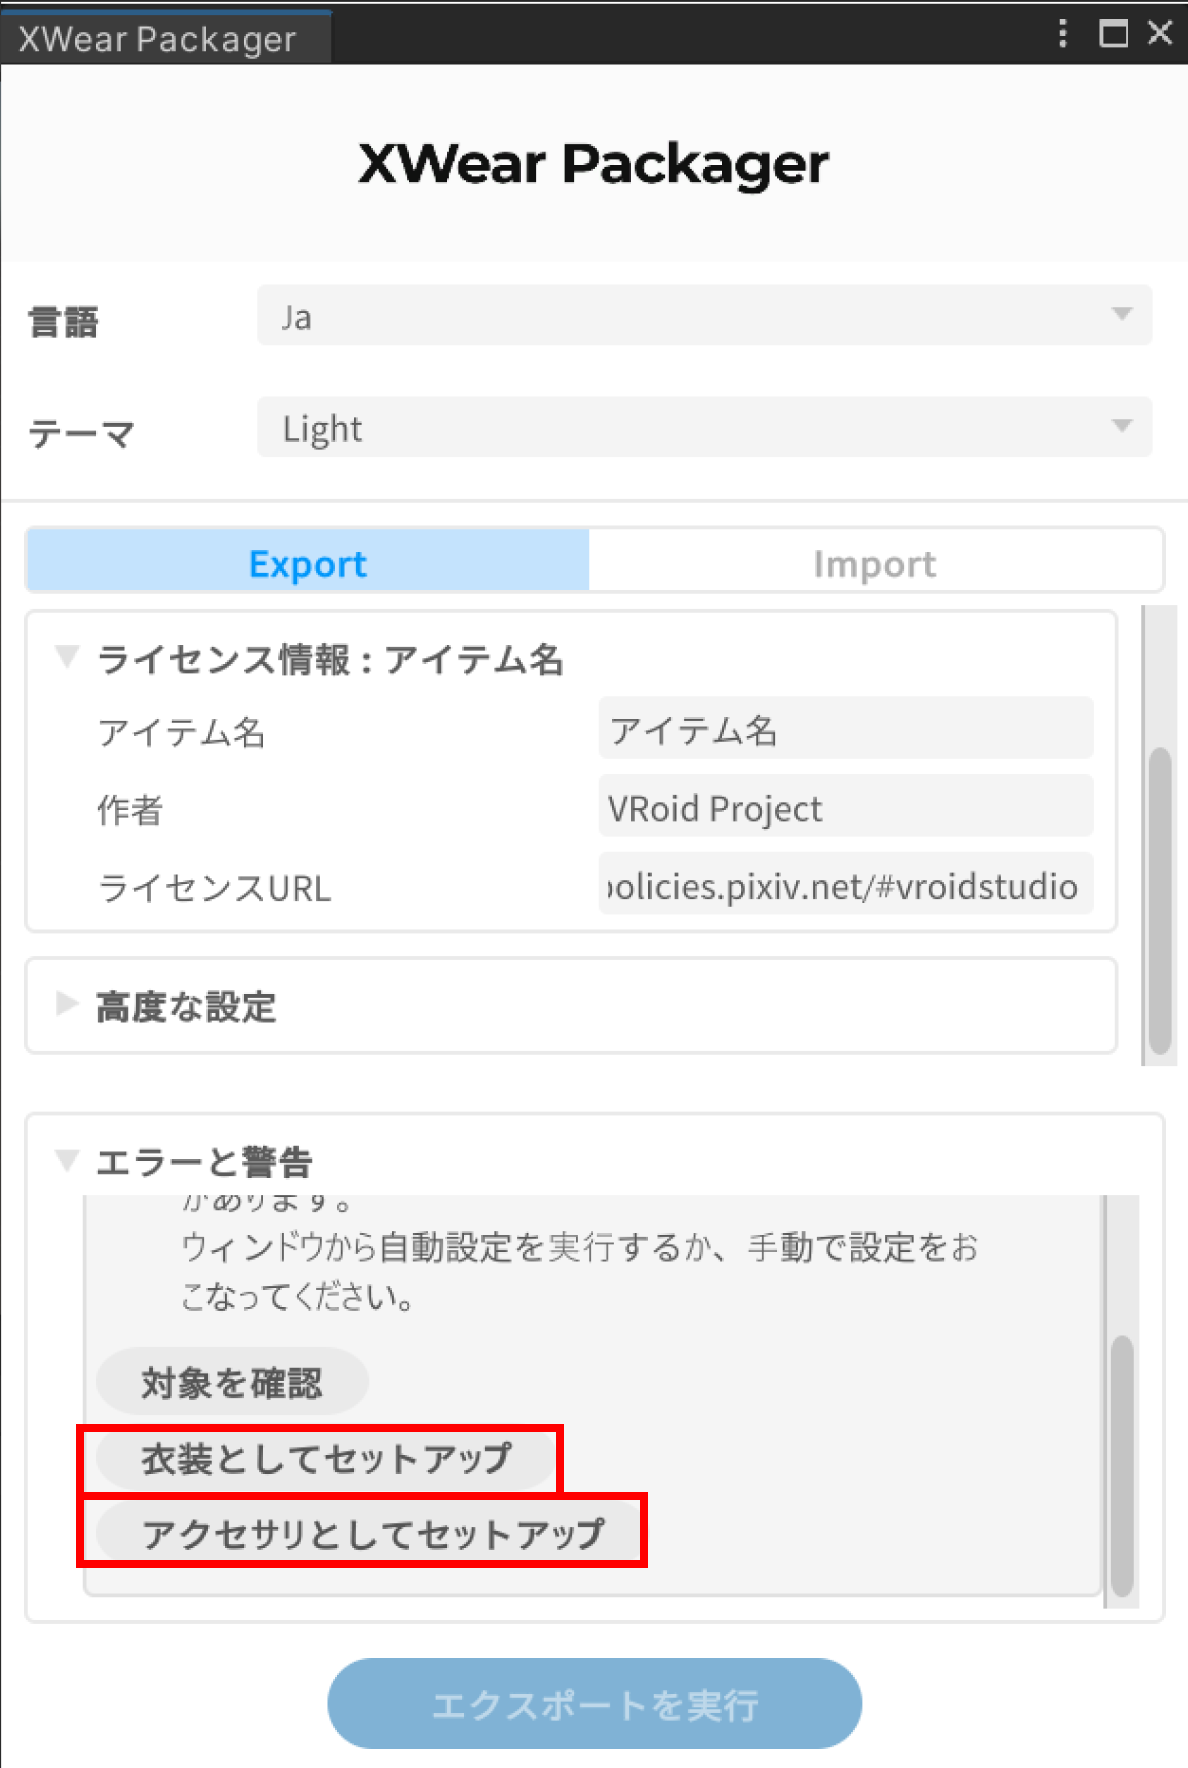Open the テーマ dropdown showing Light
The height and width of the screenshot is (1768, 1188).
pyautogui.click(x=704, y=428)
